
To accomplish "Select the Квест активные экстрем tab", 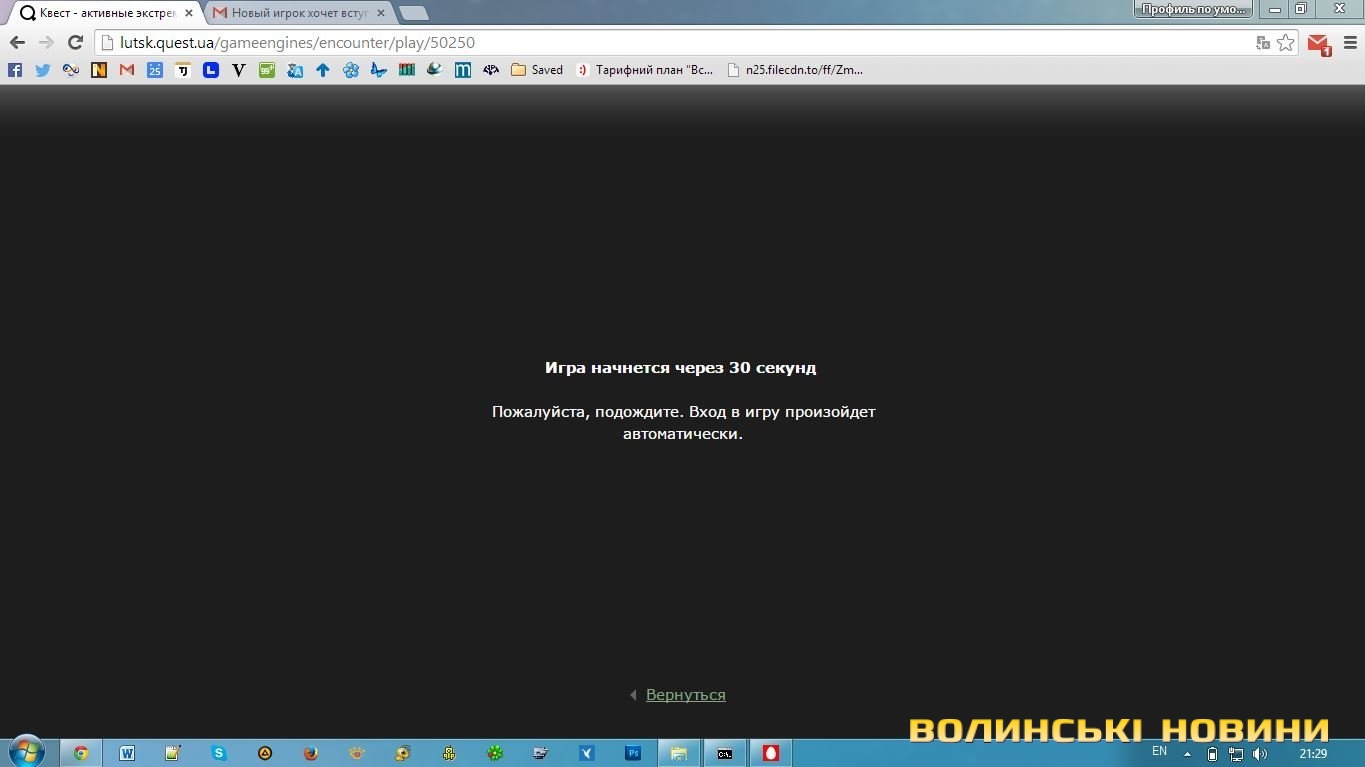I will coord(100,13).
